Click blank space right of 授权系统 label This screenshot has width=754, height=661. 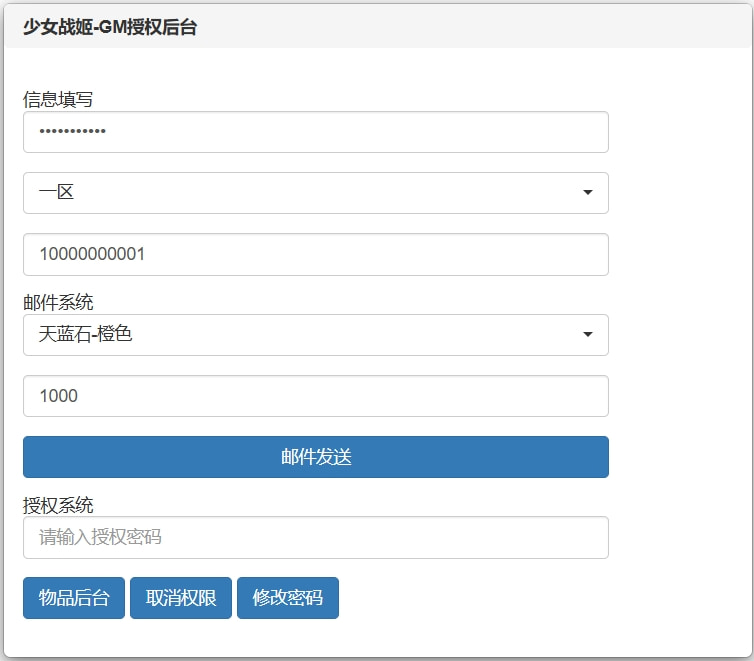pyautogui.click(x=350, y=505)
